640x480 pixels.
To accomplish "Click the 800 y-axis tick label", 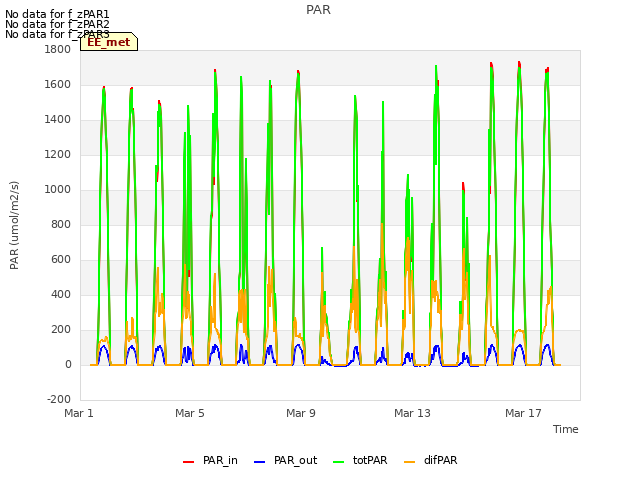I will [x=61, y=224].
